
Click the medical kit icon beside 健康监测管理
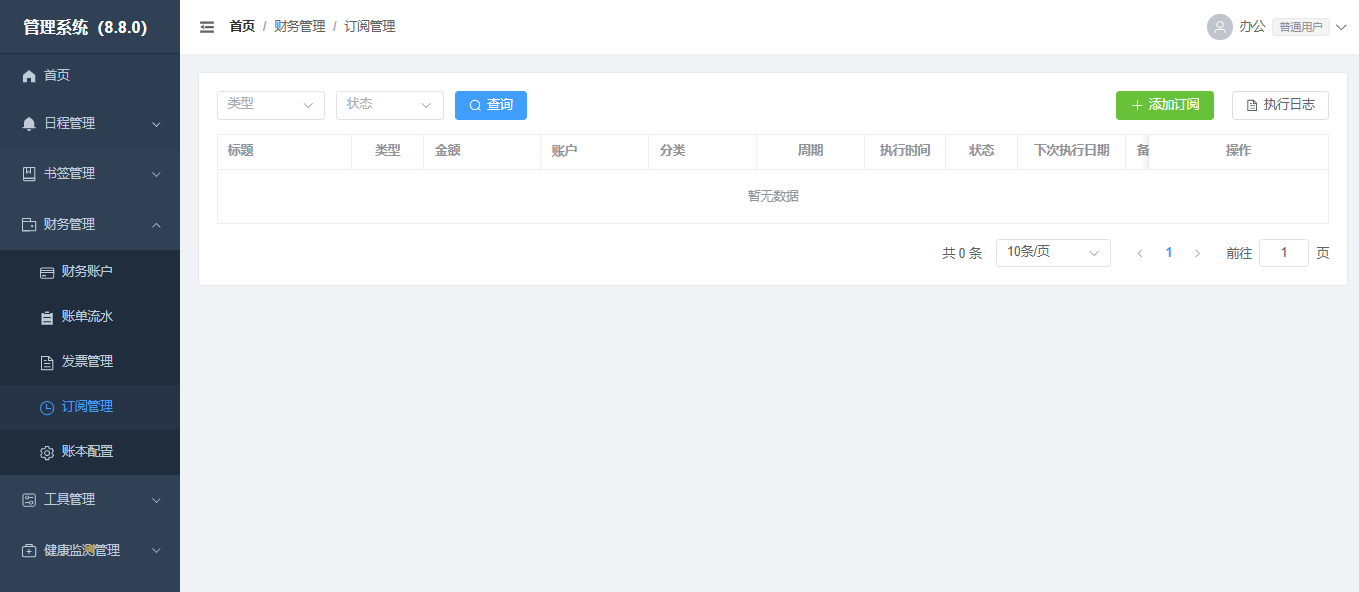[x=29, y=551]
